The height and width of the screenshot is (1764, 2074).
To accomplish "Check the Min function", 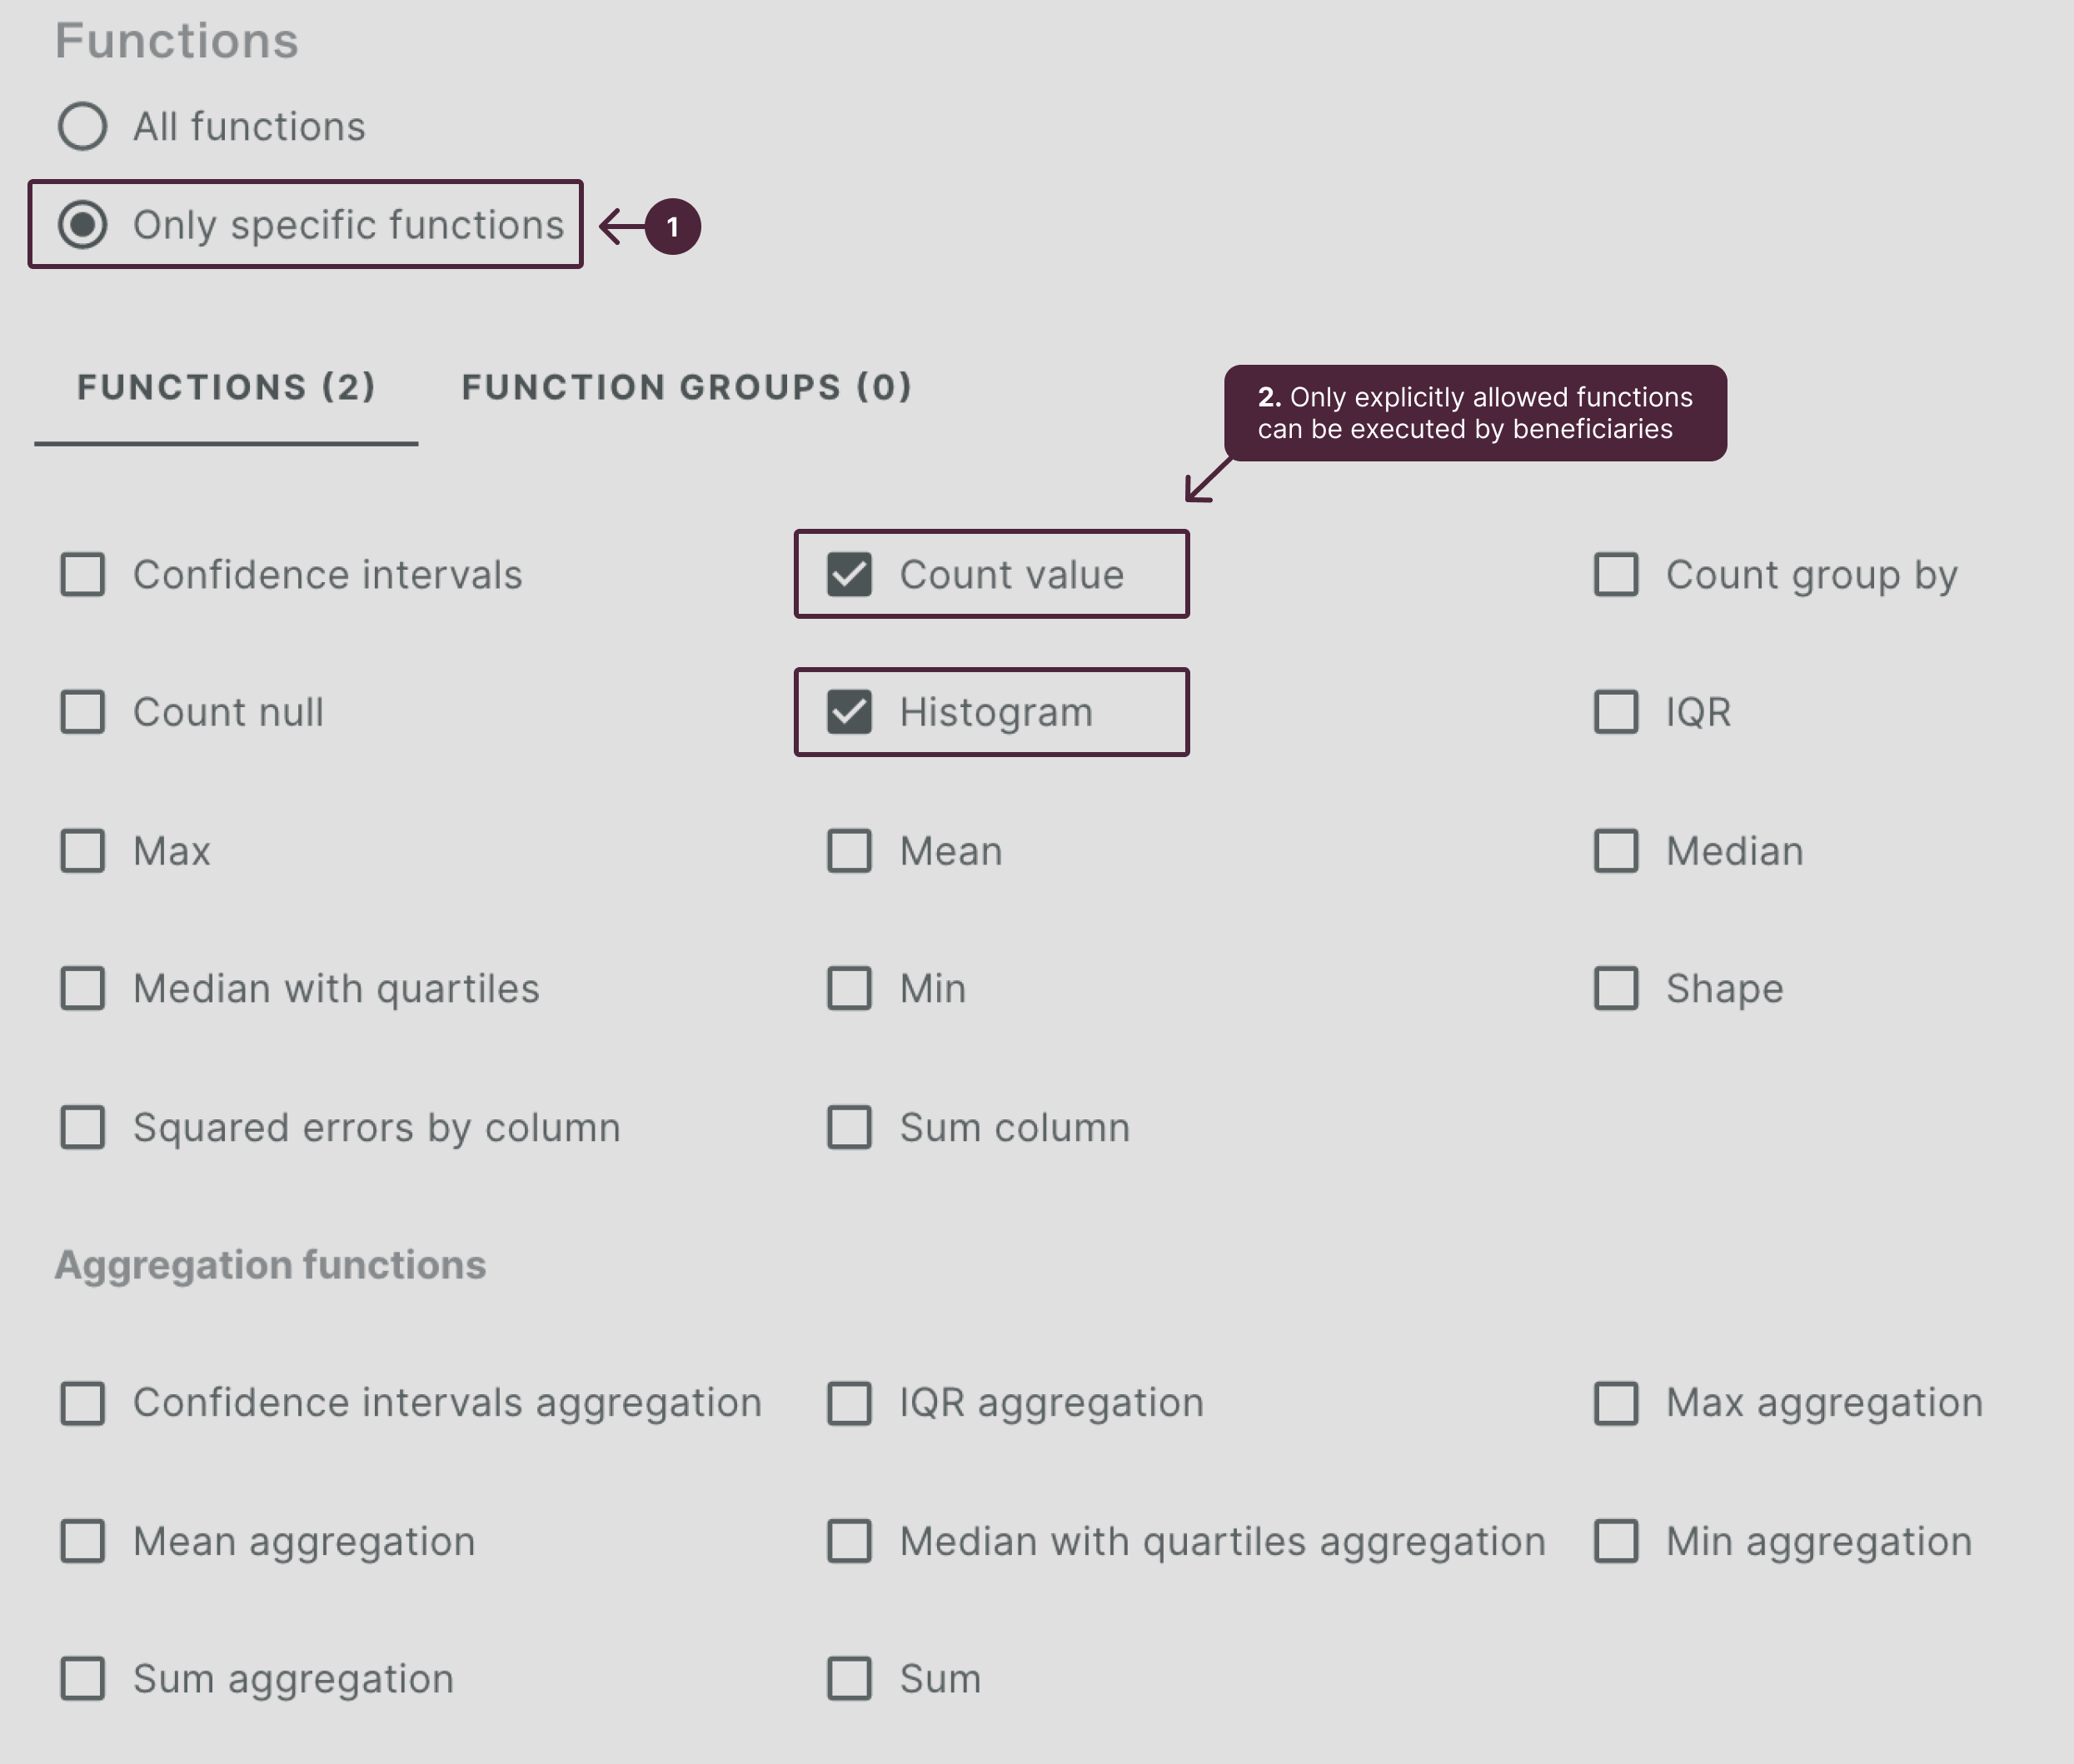I will coord(851,988).
